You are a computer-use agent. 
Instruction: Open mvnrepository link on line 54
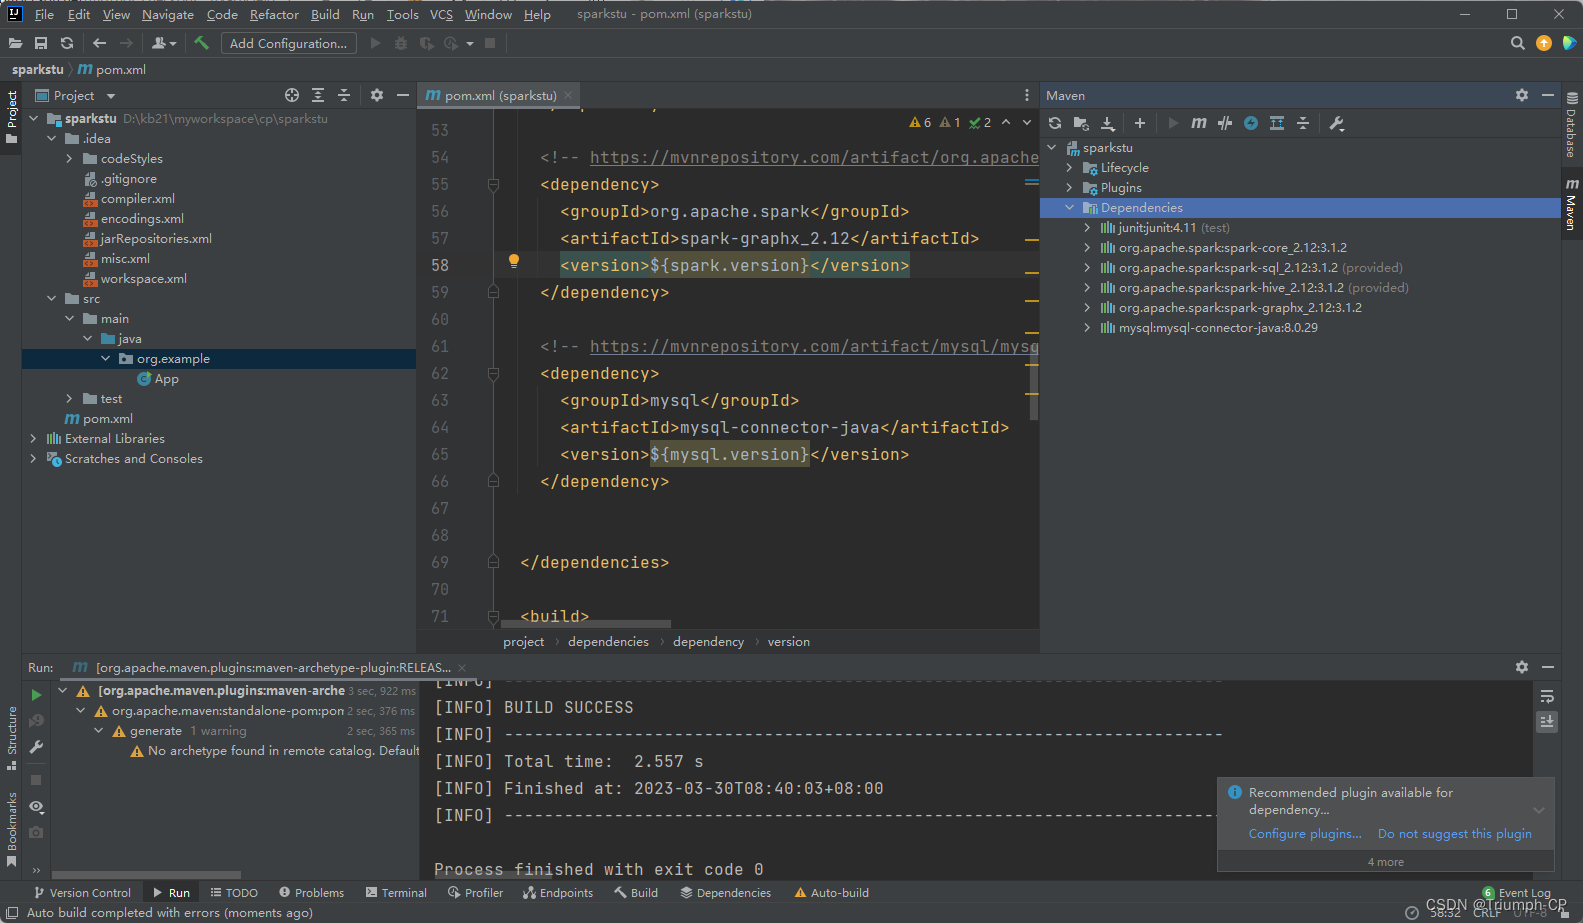(x=814, y=158)
